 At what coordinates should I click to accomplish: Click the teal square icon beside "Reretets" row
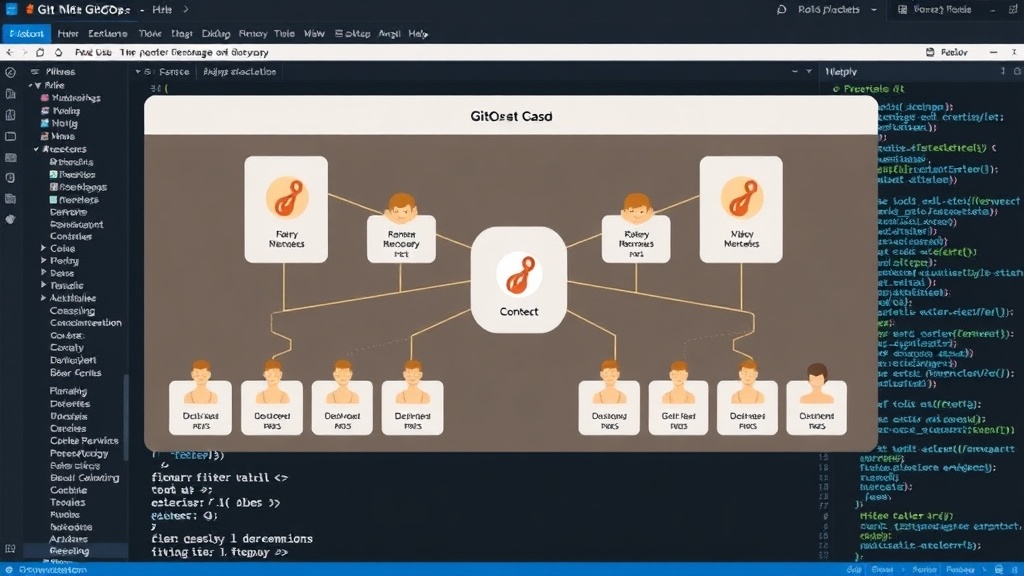[54, 199]
